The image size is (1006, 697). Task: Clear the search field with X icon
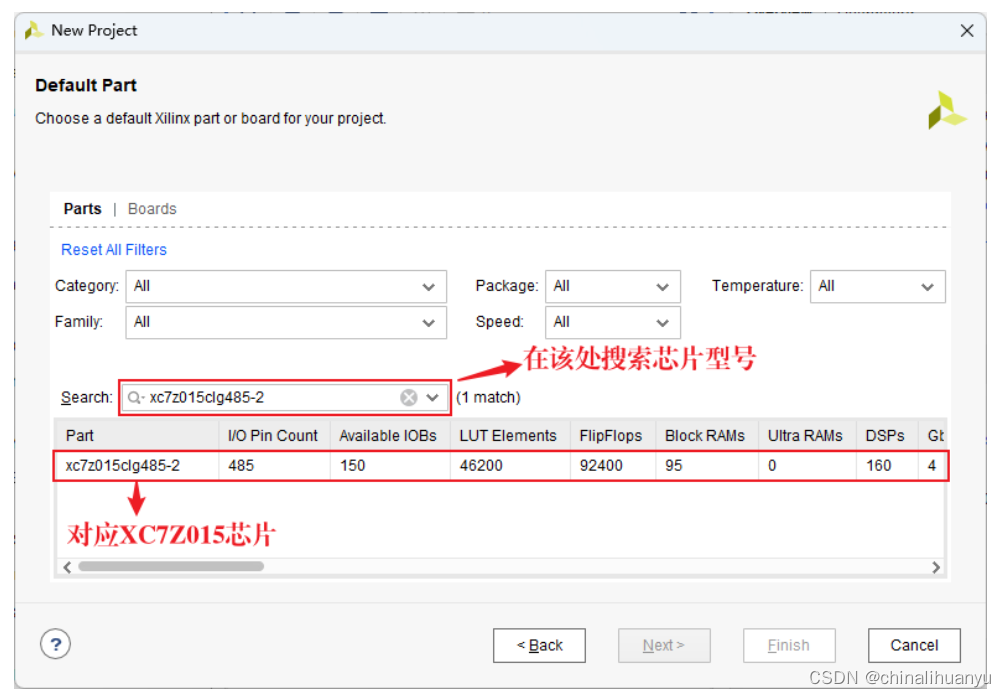pos(409,397)
